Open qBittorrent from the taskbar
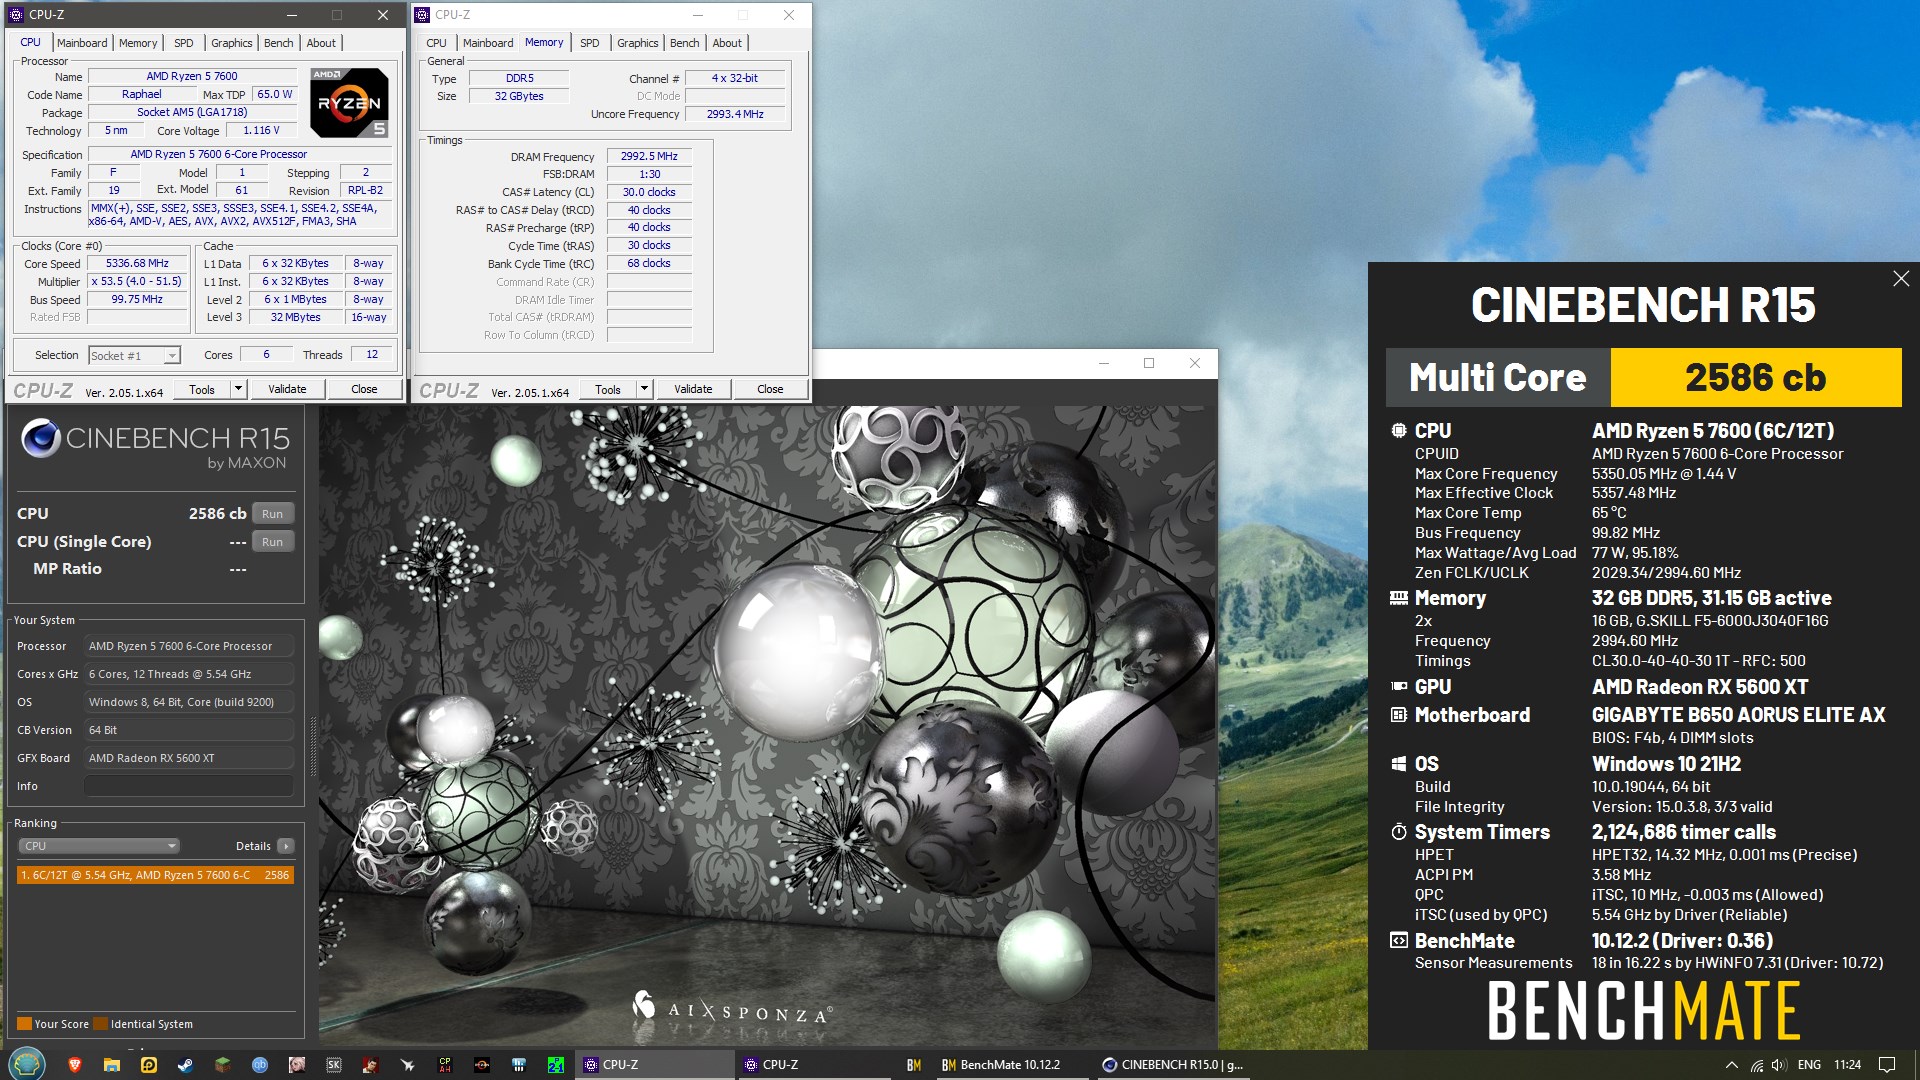The image size is (1920, 1080). tap(260, 1065)
